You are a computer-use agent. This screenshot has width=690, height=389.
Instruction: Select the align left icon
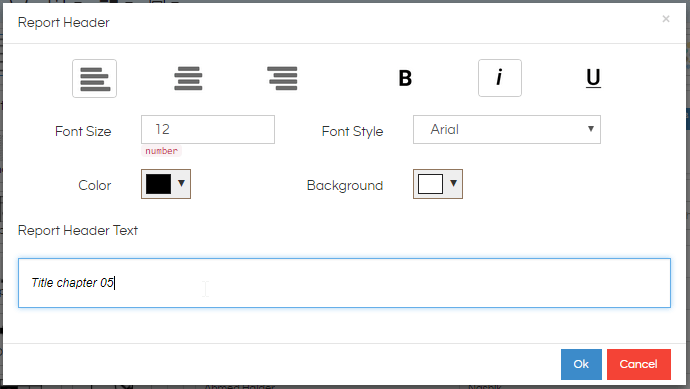(95, 79)
